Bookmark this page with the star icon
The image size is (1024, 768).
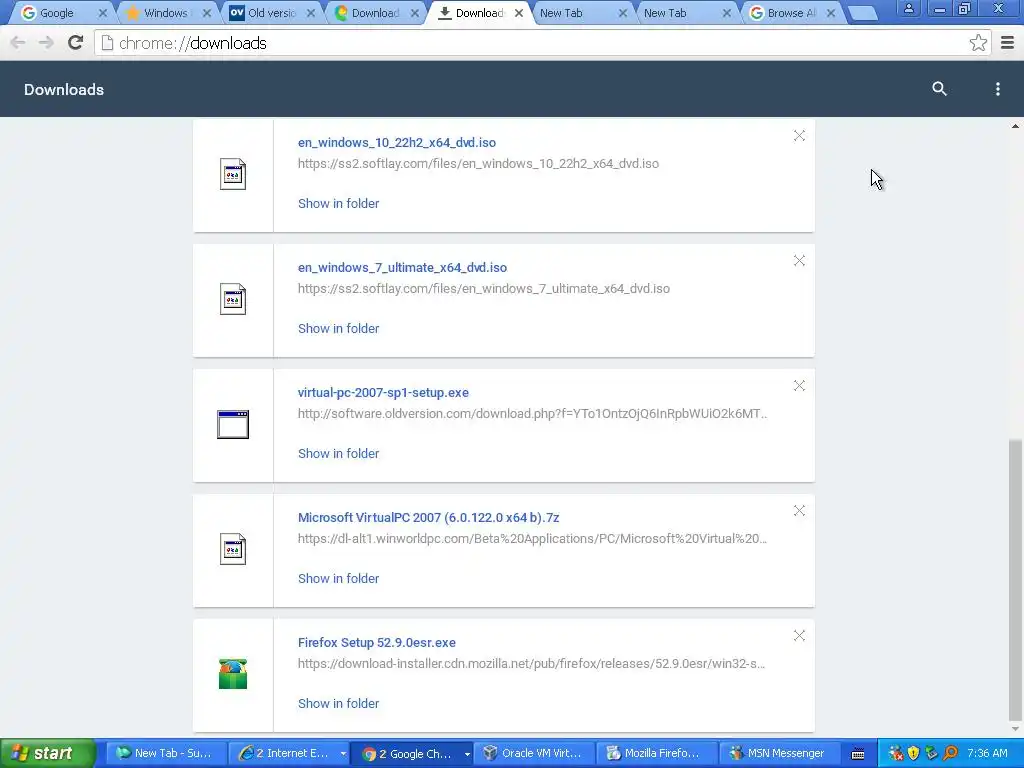[x=978, y=43]
